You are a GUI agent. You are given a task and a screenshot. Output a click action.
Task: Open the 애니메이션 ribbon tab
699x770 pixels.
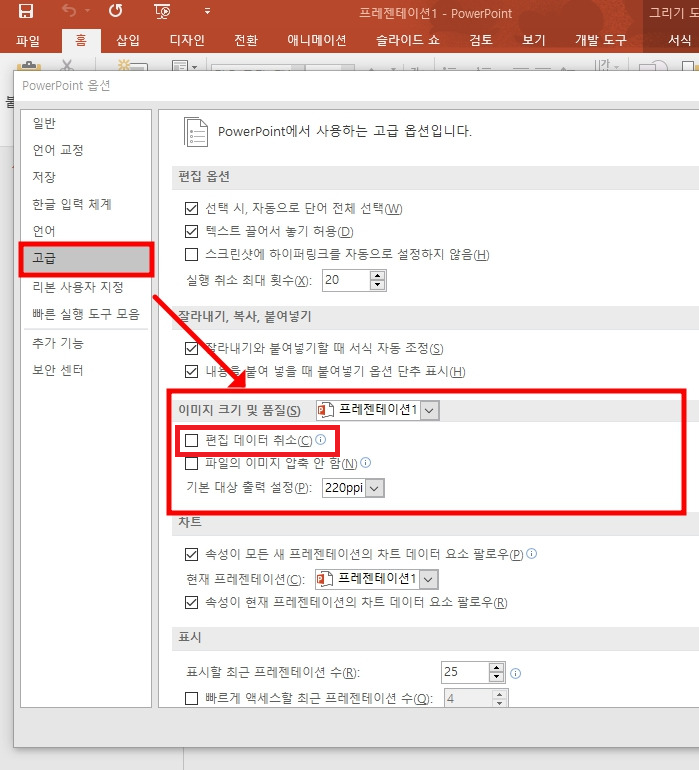point(317,40)
